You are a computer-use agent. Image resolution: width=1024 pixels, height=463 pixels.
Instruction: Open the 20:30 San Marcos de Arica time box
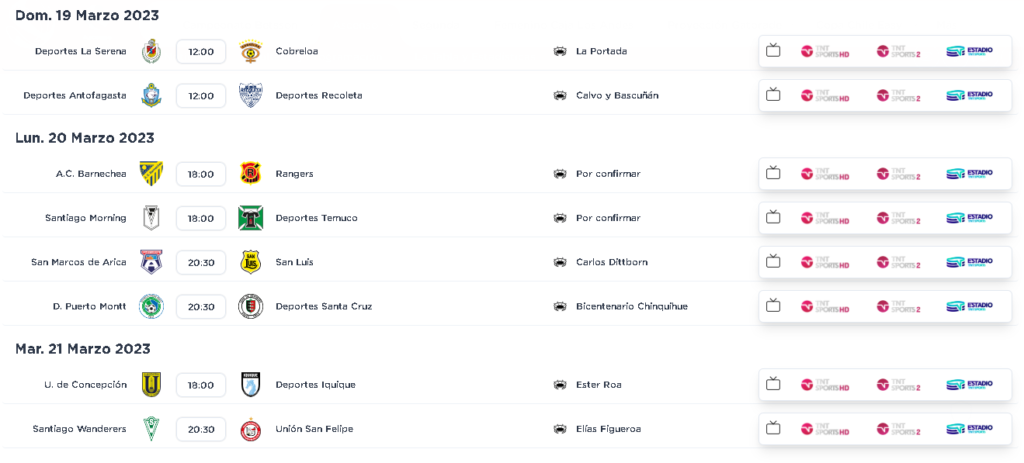201,262
